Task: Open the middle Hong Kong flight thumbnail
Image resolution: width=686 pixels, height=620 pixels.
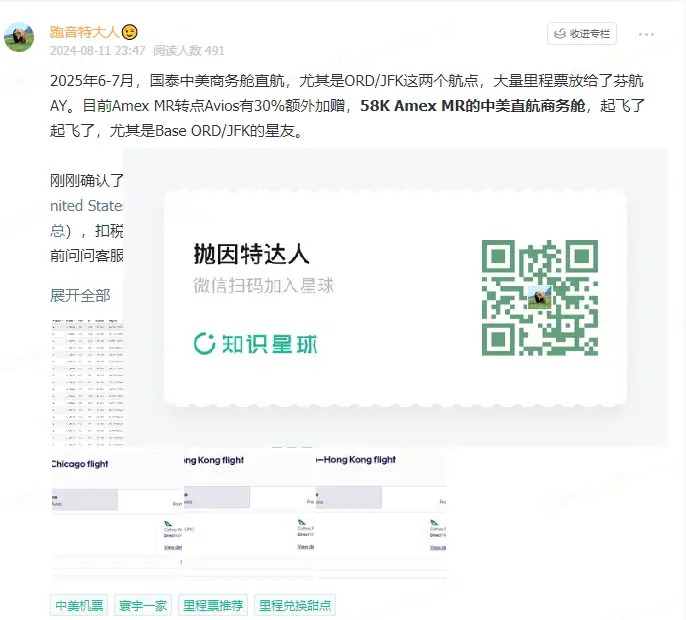Action: (x=249, y=514)
